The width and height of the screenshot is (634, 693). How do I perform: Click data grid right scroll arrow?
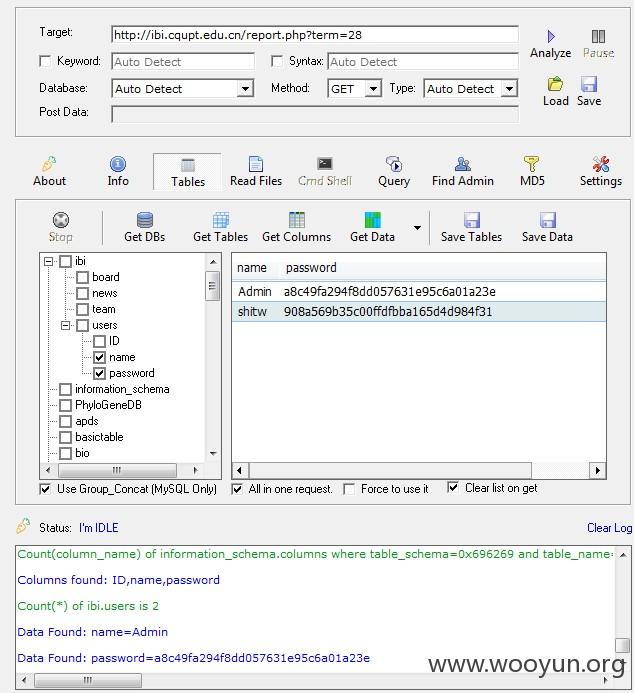(x=597, y=470)
